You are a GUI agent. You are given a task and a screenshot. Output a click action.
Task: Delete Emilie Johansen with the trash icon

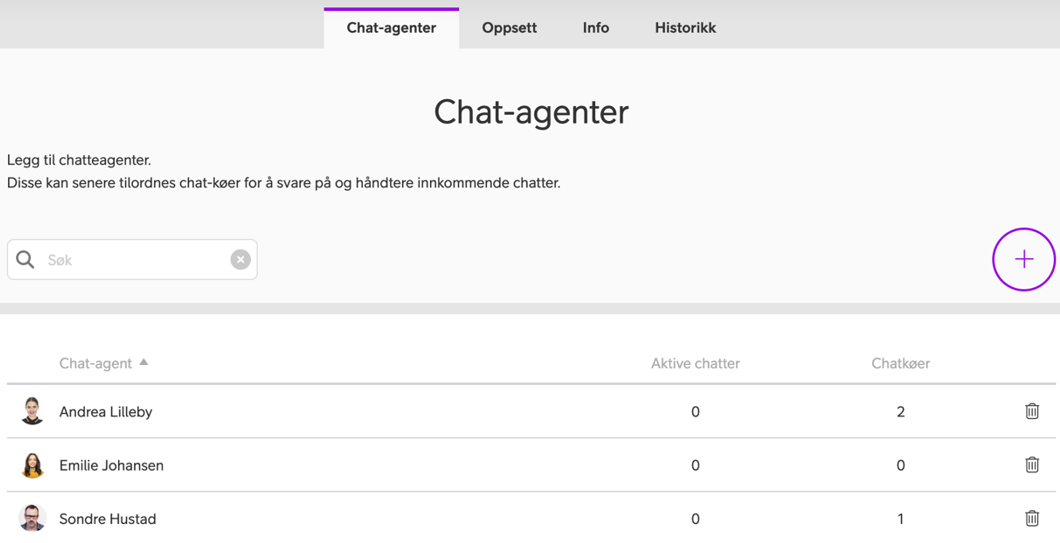tap(1032, 465)
